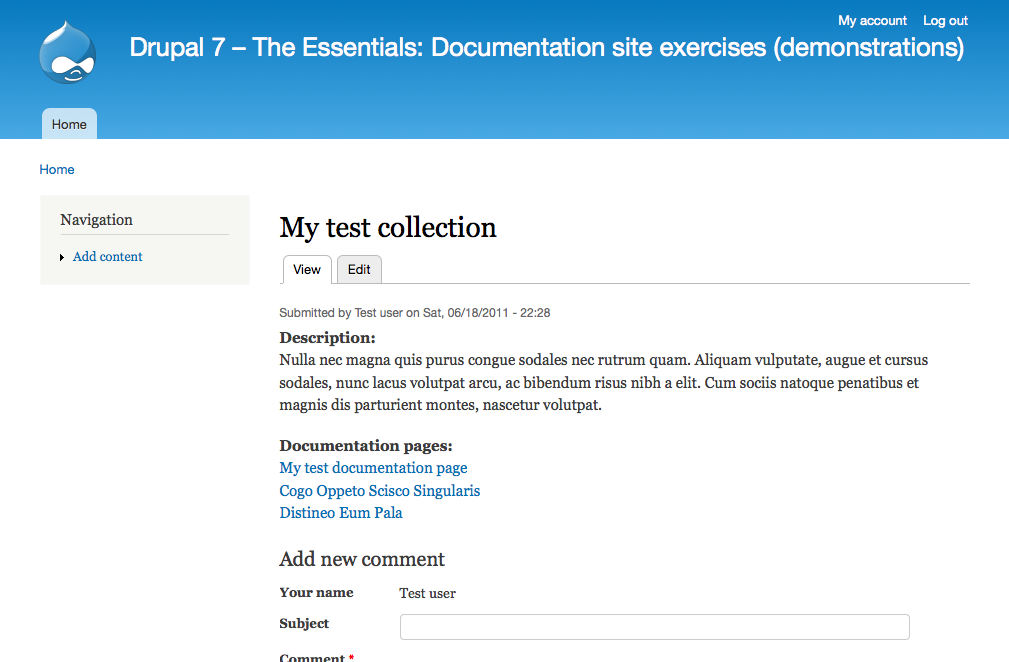Open My test documentation page link
Viewport: 1009px width, 662px height.
pos(373,468)
